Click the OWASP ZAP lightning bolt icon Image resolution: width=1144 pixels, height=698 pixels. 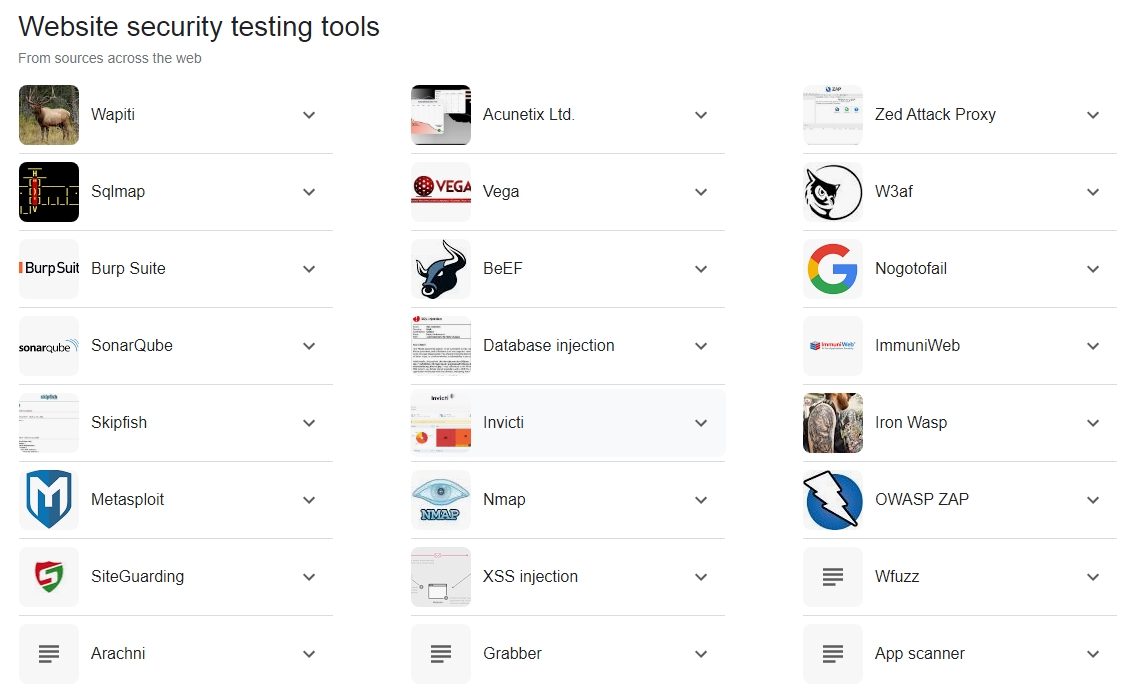832,500
